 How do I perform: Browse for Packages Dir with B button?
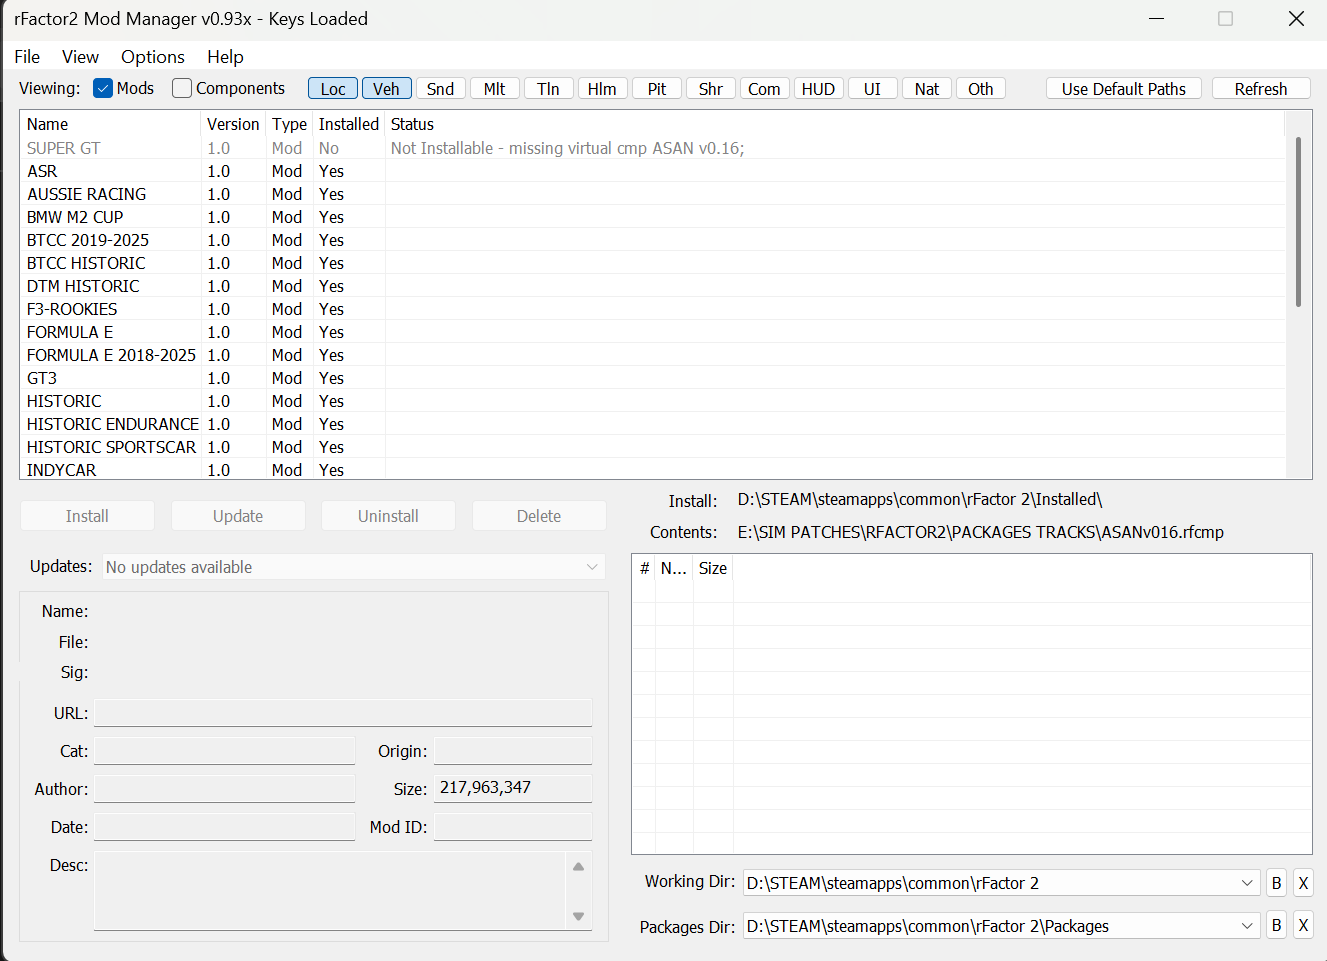pyautogui.click(x=1276, y=926)
